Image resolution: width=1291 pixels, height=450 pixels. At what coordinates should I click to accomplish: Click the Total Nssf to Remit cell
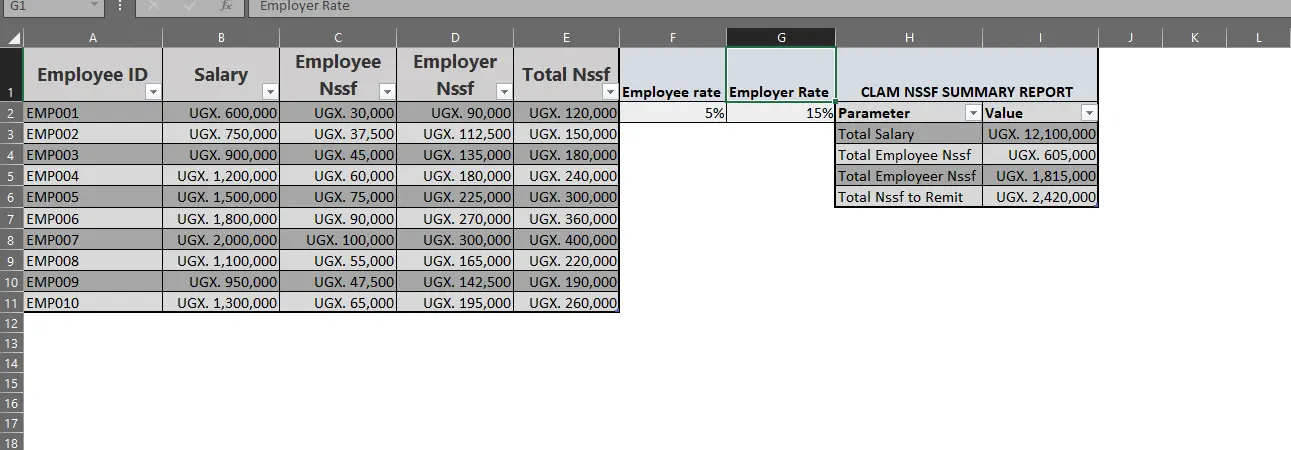909,197
